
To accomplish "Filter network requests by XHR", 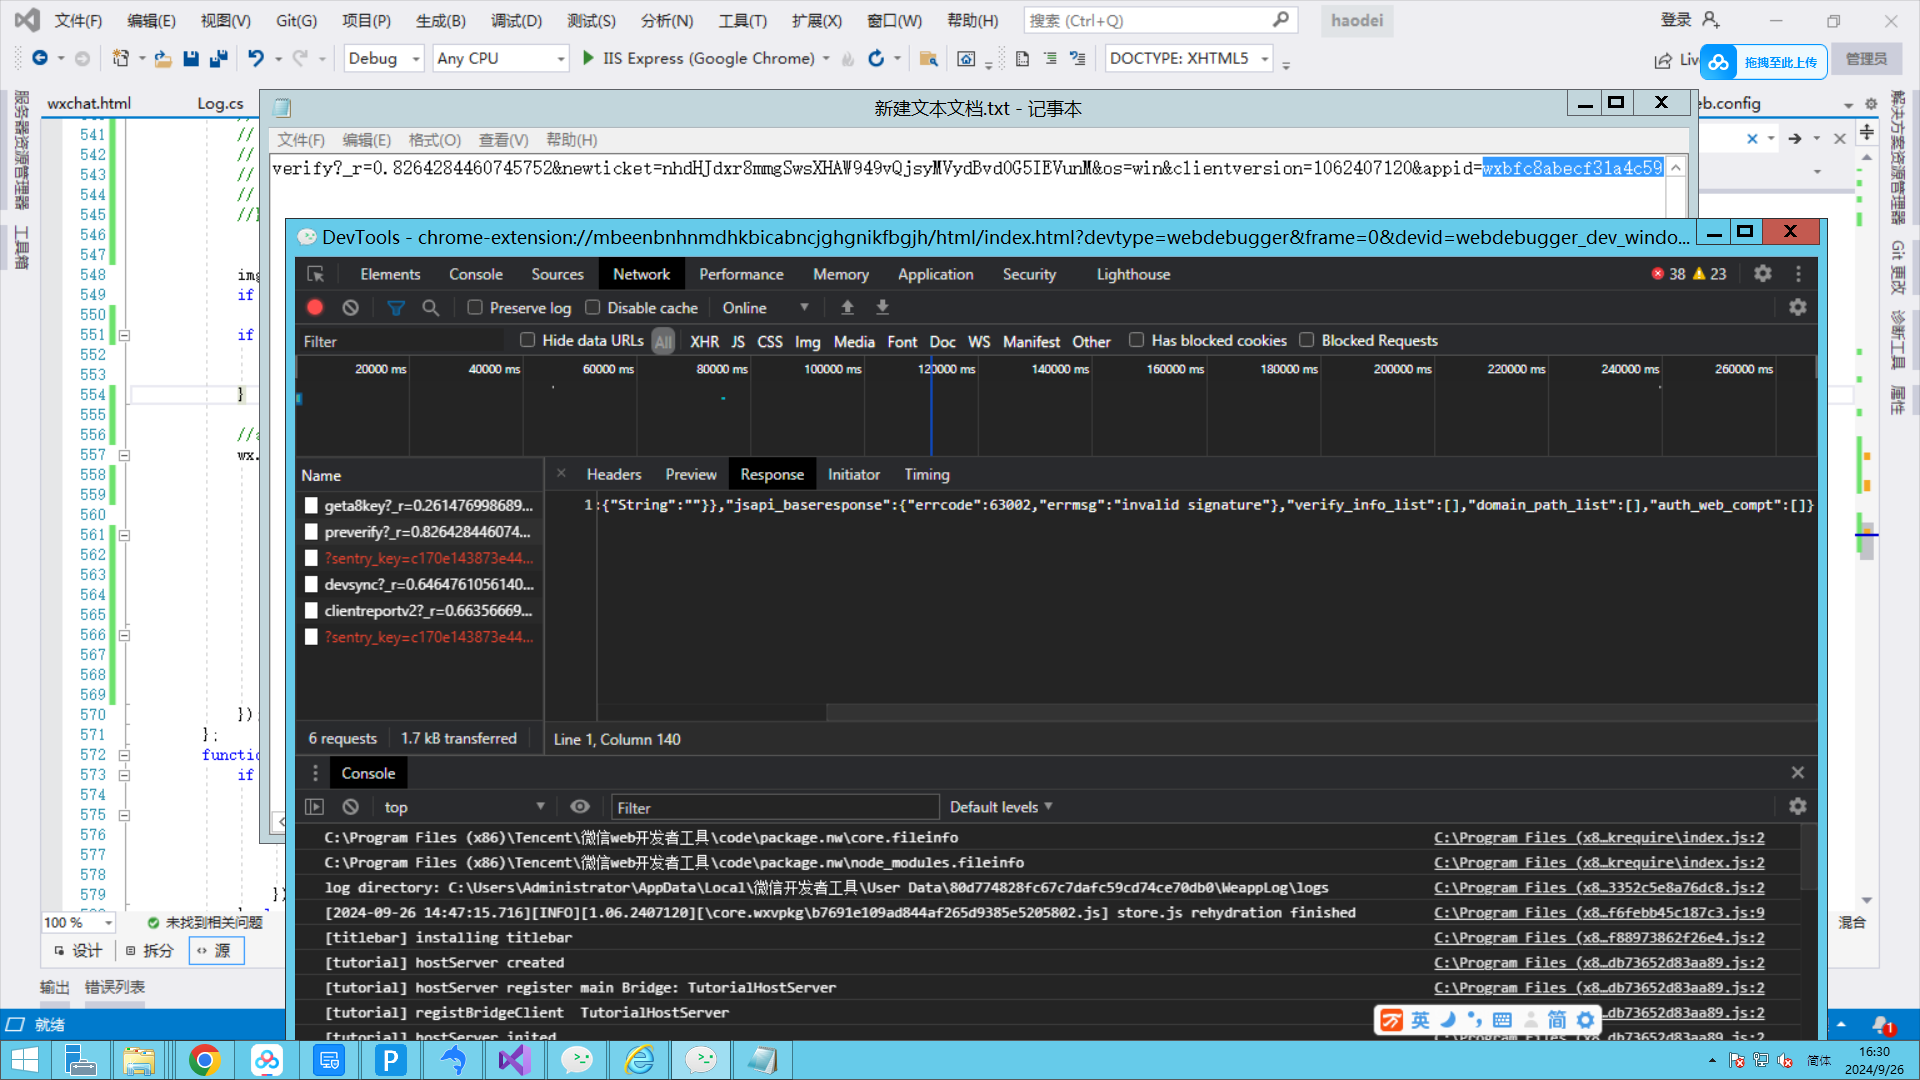I will pos(704,342).
